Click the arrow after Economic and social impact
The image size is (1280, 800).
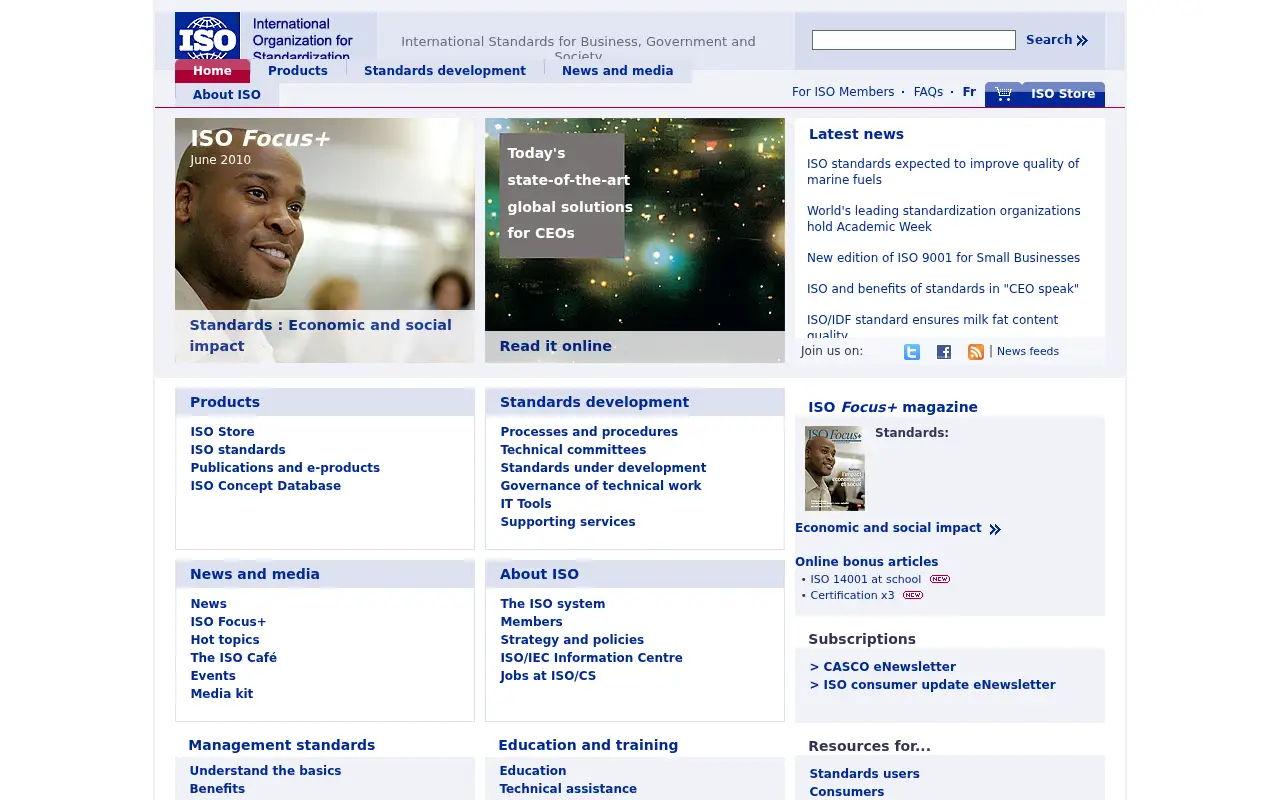pyautogui.click(x=995, y=529)
